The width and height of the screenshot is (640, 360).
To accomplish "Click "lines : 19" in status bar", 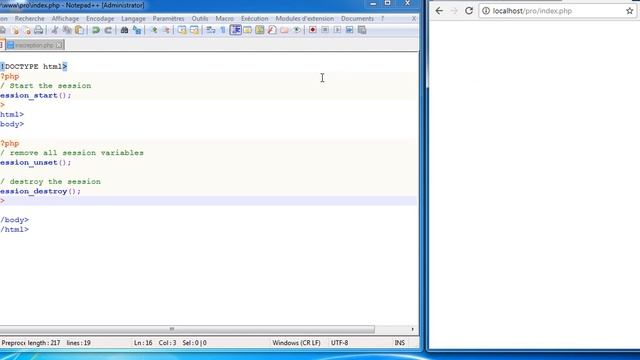I will point(78,343).
